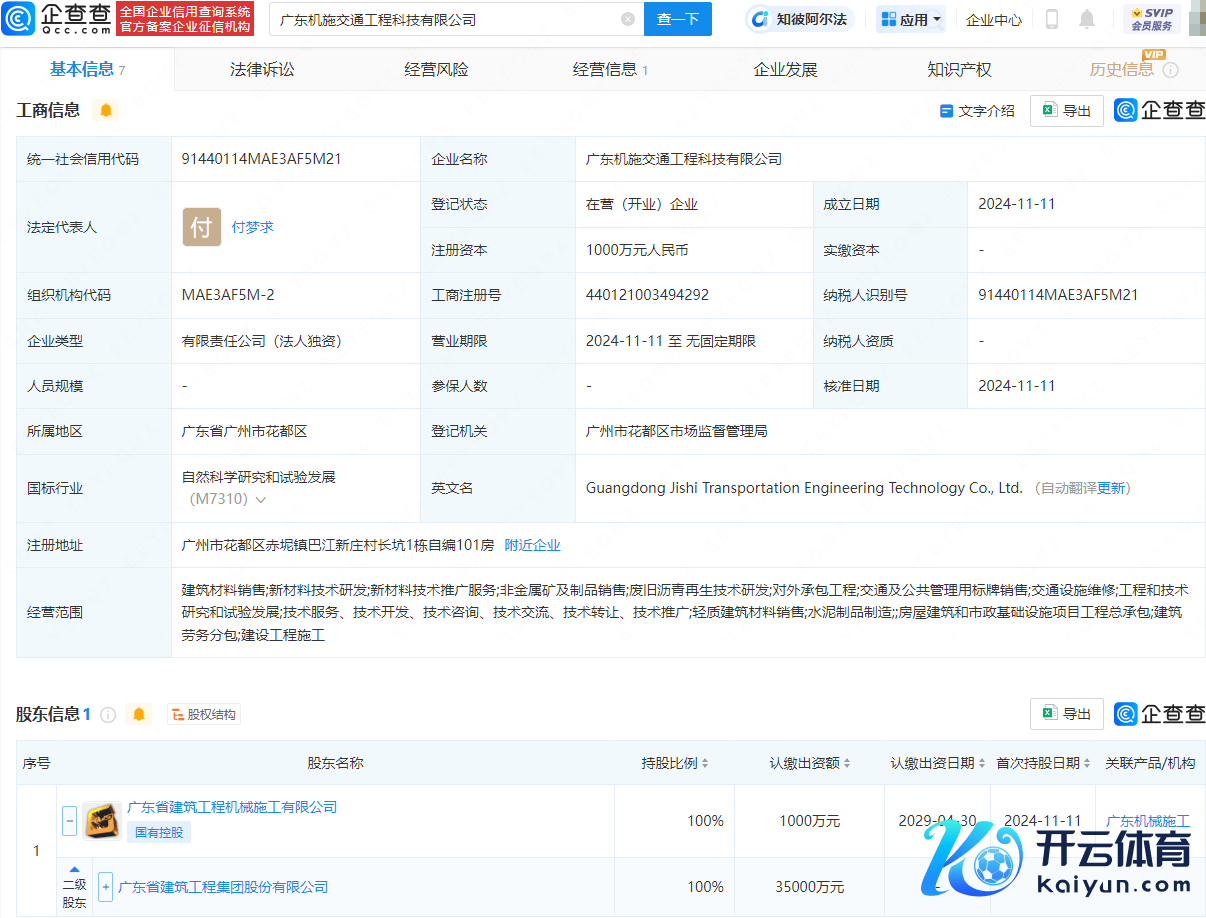The width and height of the screenshot is (1206, 918).
Task: Switch to the 法律诉讼 tab
Action: [x=262, y=69]
